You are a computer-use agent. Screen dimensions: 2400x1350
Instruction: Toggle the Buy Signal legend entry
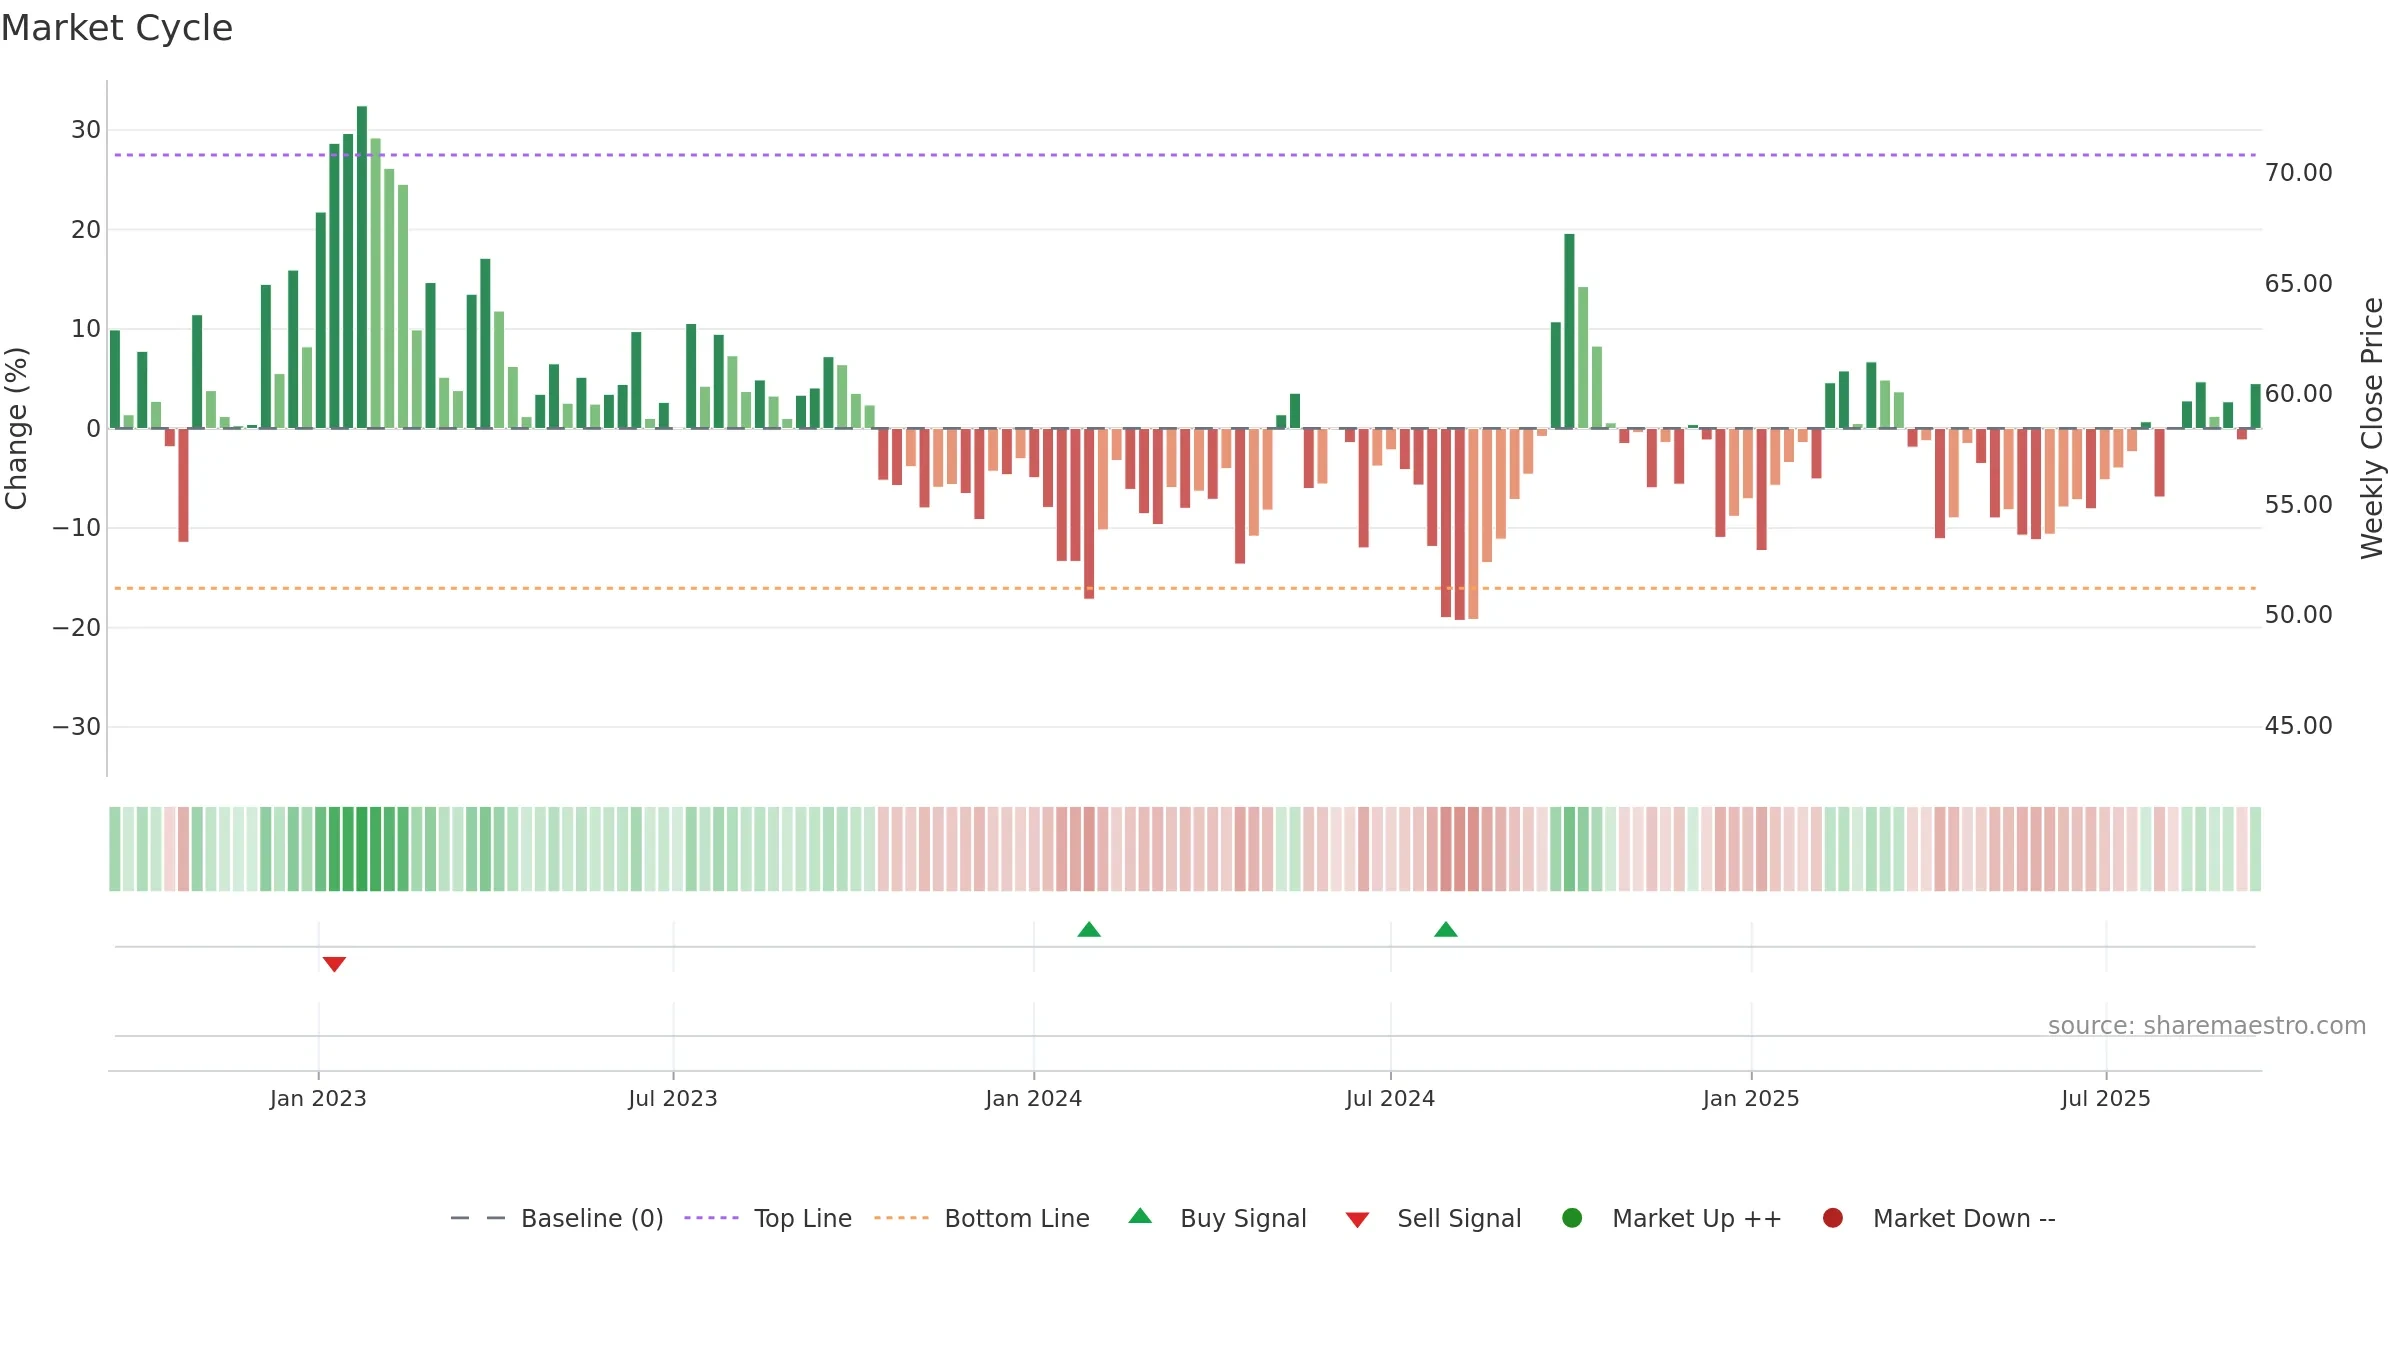click(1217, 1218)
